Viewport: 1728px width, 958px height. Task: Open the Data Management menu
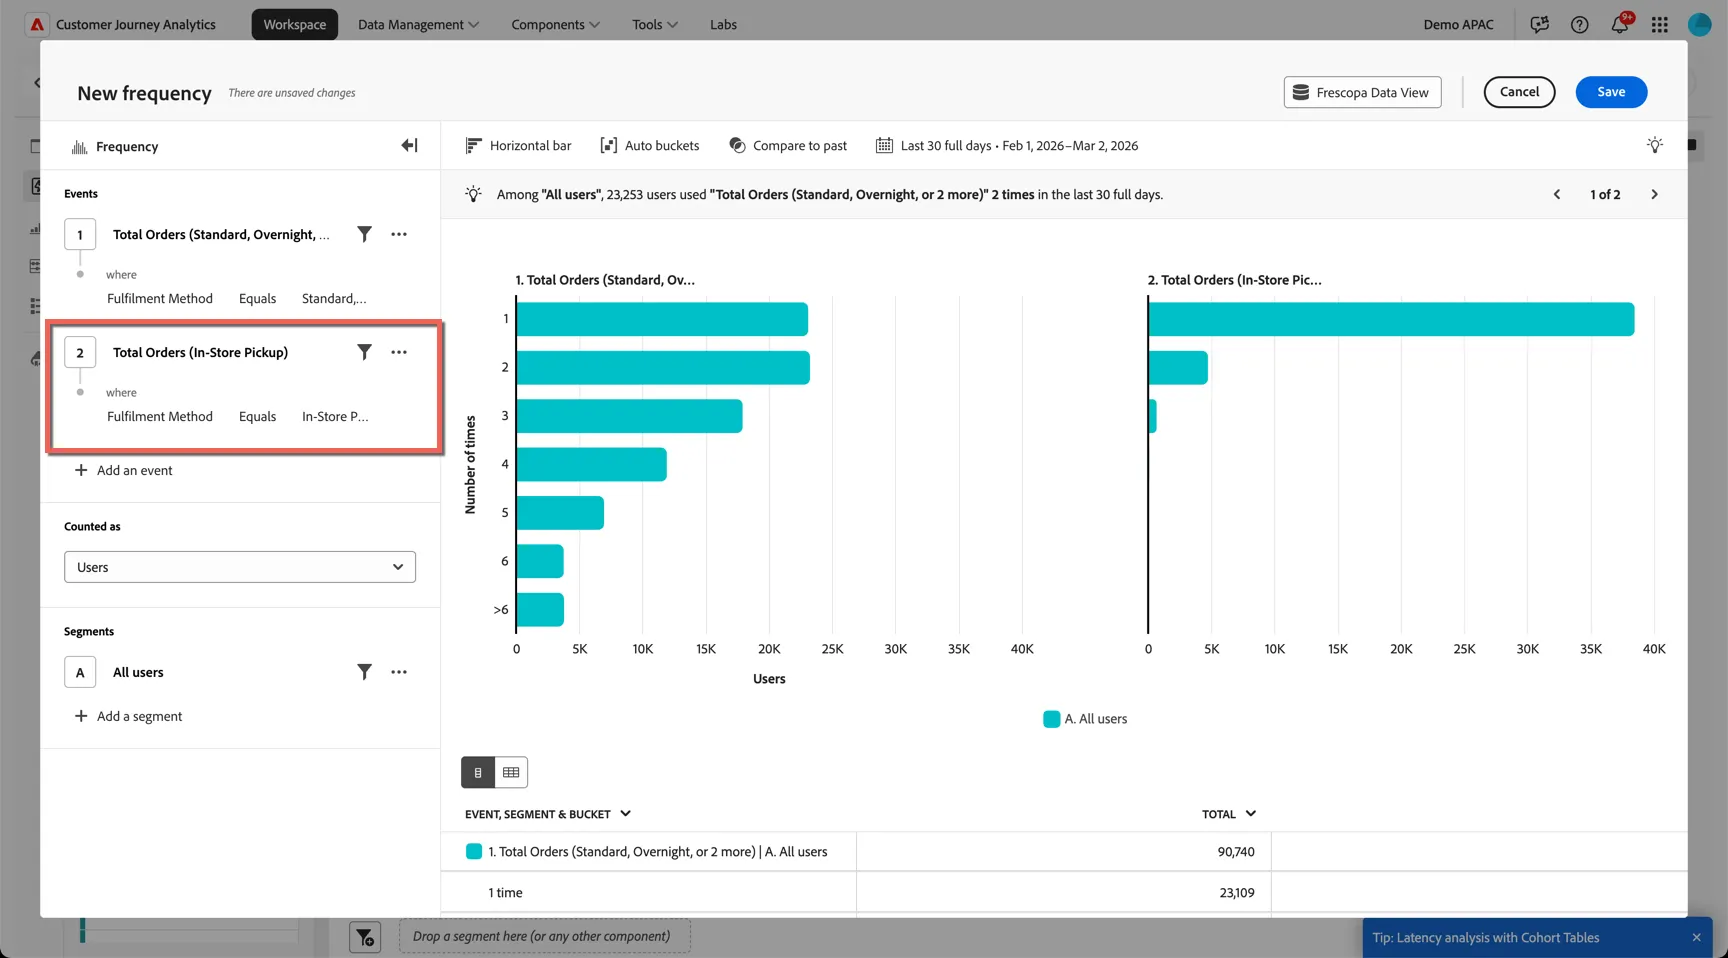[418, 24]
